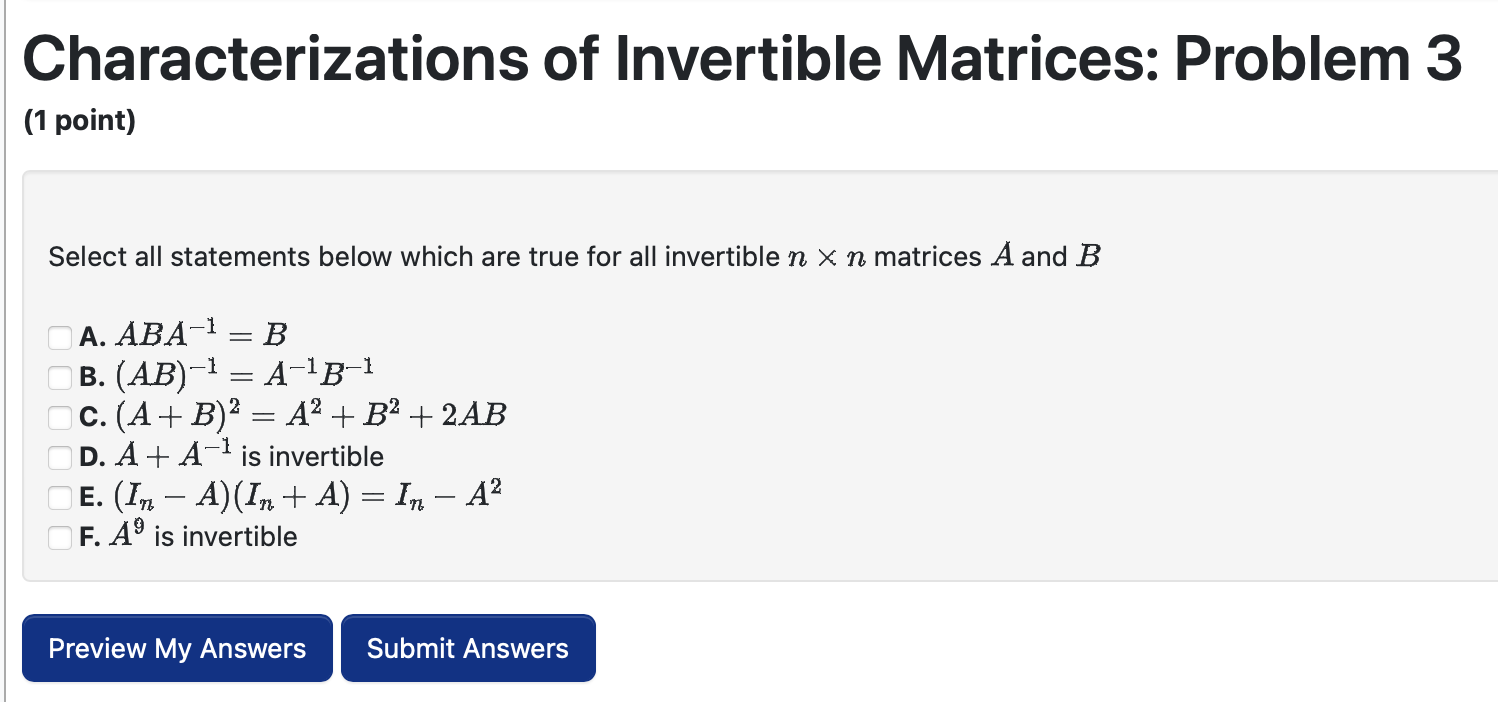The image size is (1498, 702).
Task: Click Preview My Answers button
Action: pyautogui.click(x=177, y=648)
